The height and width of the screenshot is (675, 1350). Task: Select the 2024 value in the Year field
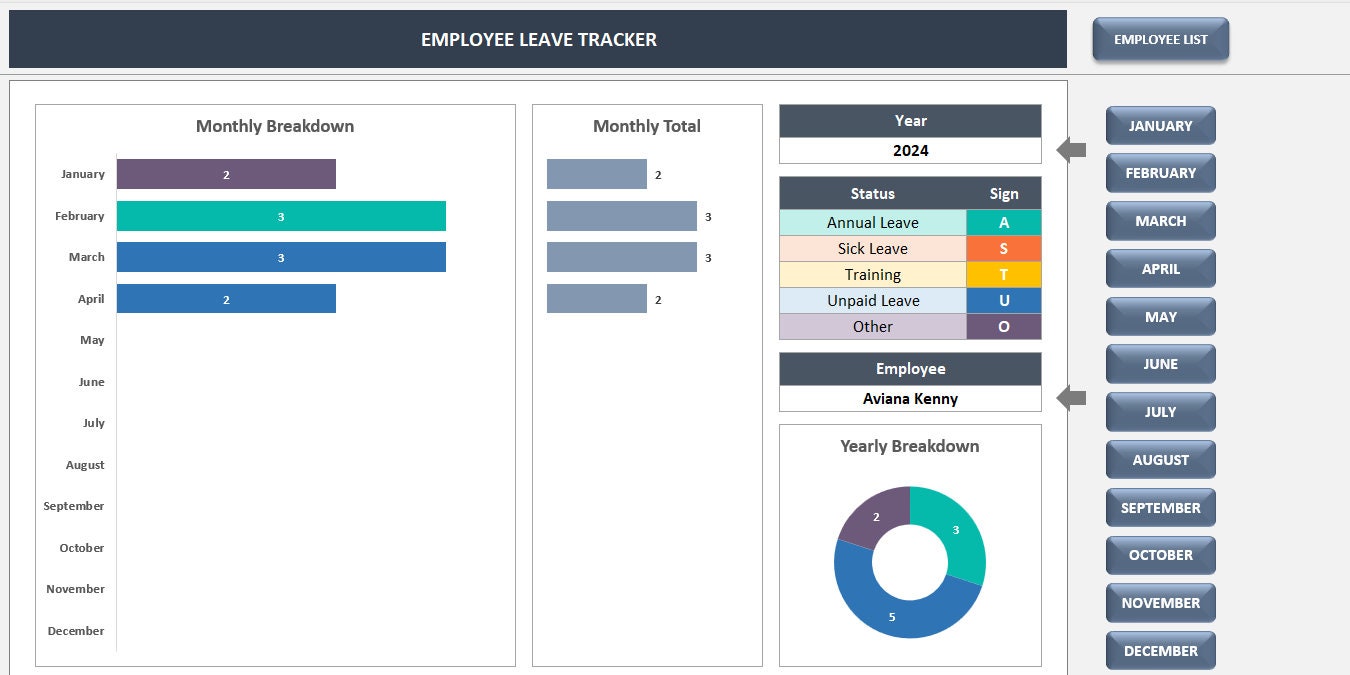click(x=910, y=150)
